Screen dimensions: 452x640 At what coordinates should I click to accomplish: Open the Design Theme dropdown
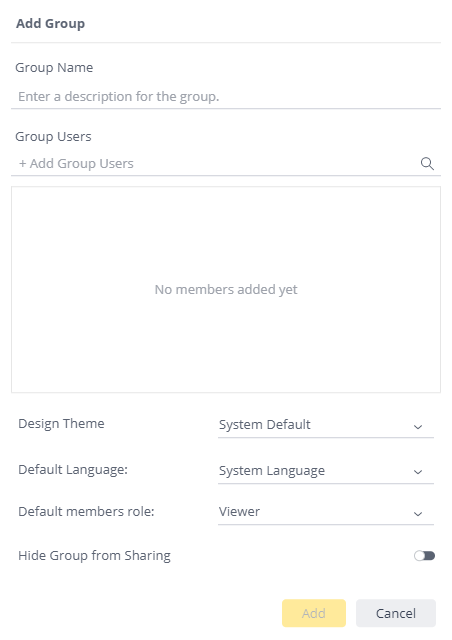click(325, 425)
